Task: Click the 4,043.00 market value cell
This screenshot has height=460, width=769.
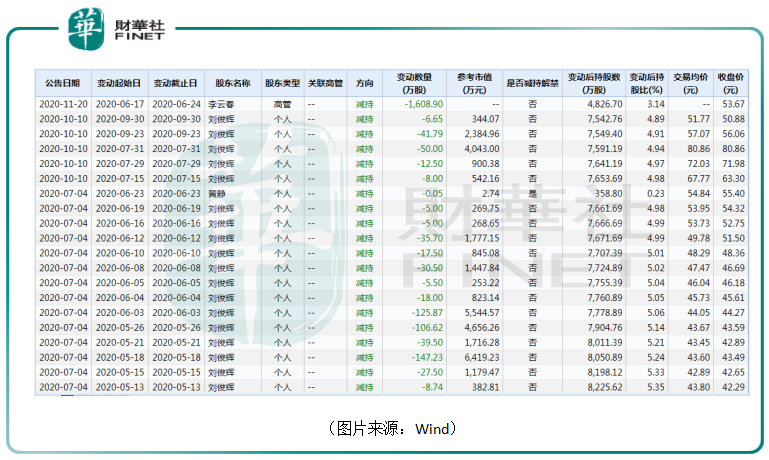Action: (482, 149)
